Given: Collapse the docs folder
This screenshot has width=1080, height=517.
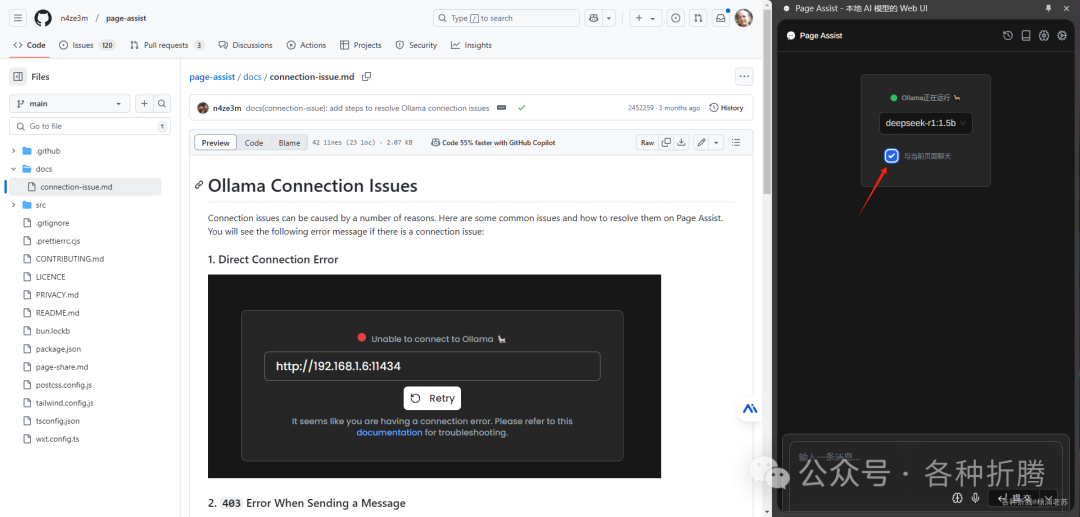Looking at the screenshot, I should [x=13, y=169].
